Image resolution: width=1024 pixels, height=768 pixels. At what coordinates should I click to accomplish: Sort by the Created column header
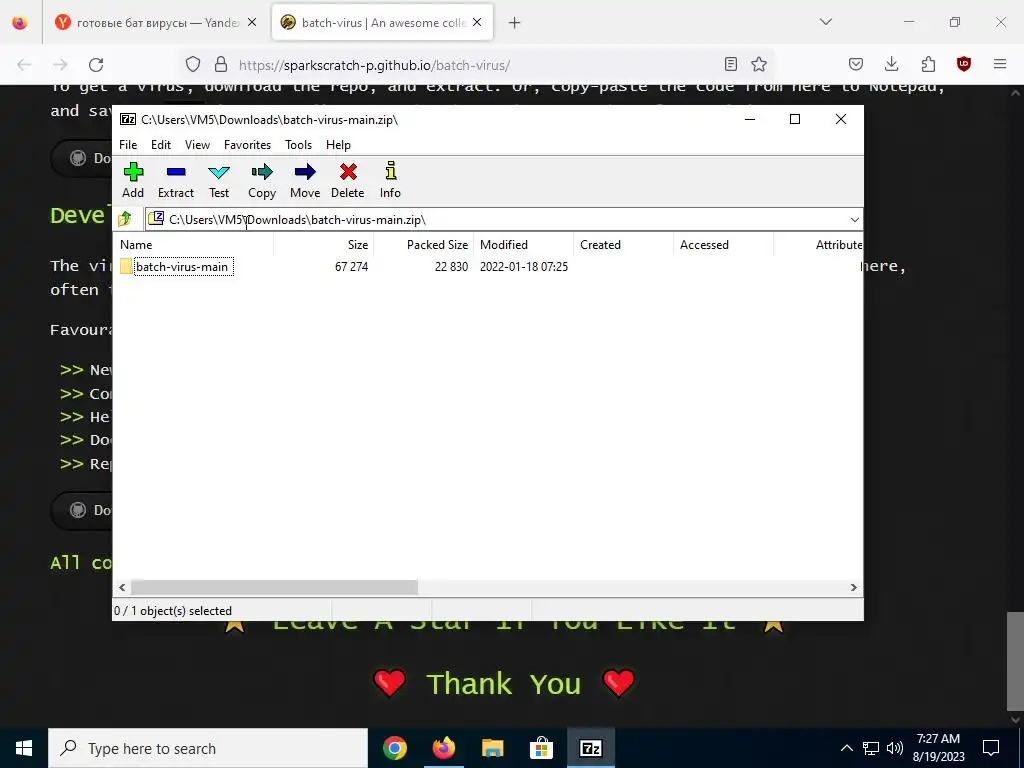pyautogui.click(x=624, y=245)
